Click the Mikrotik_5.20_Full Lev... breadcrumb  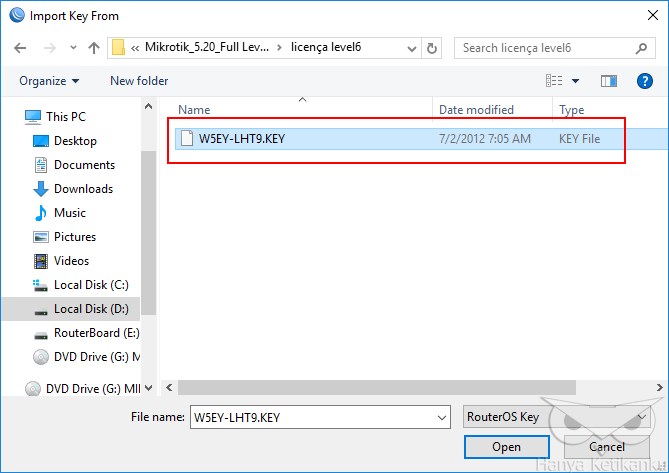(207, 47)
